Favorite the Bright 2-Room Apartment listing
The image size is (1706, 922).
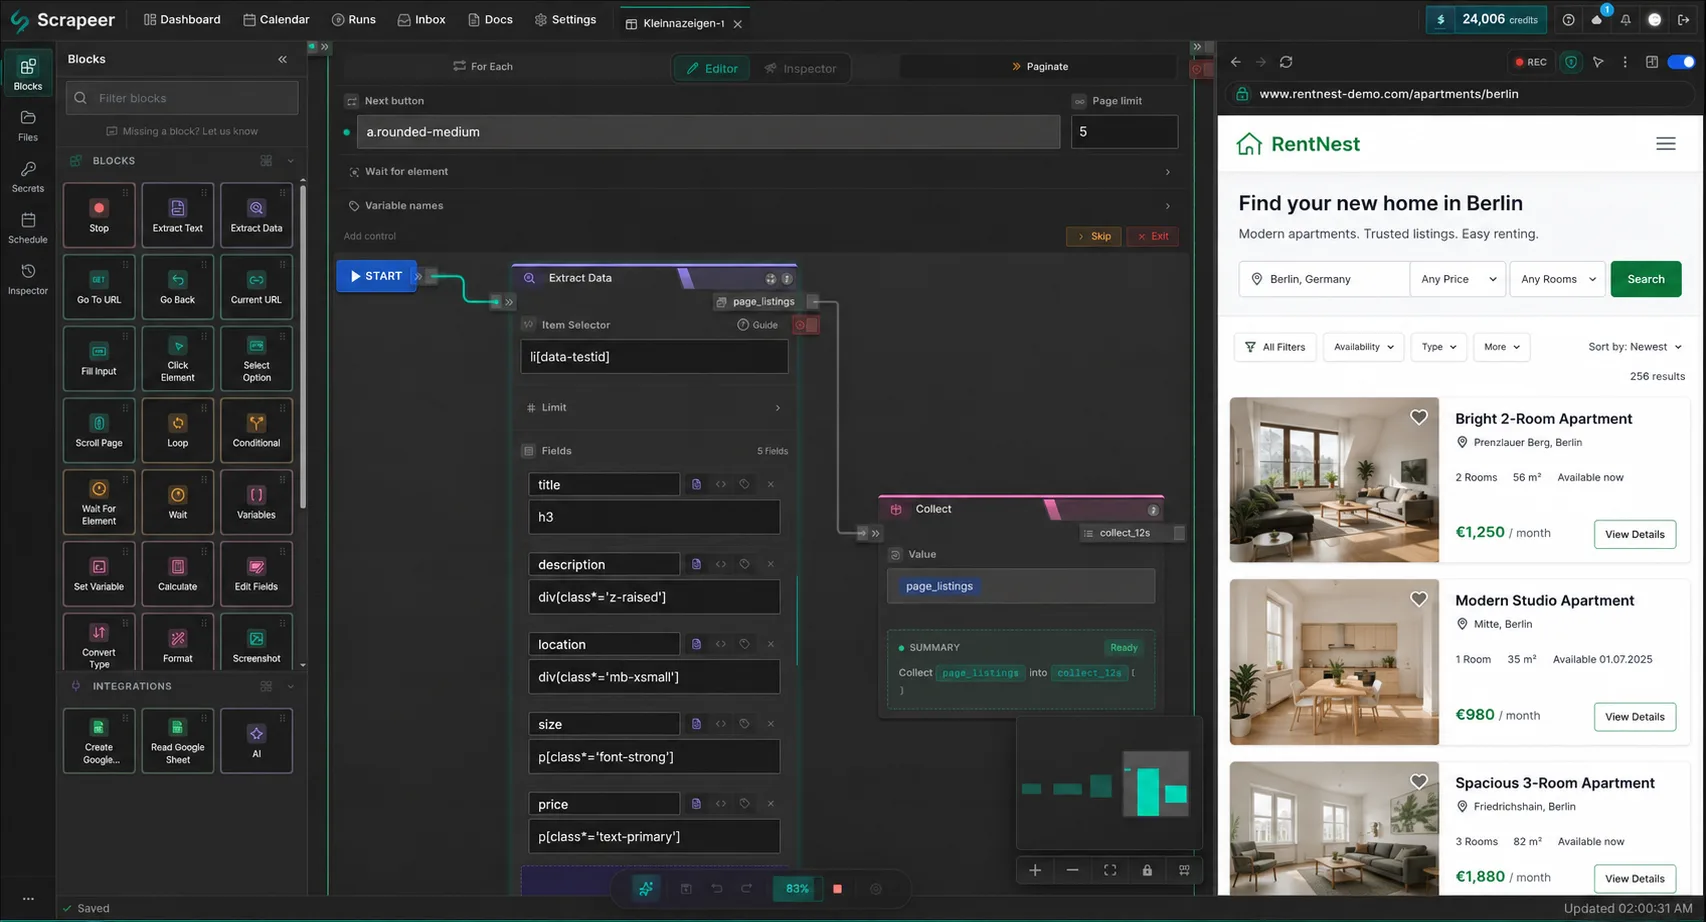(x=1418, y=417)
